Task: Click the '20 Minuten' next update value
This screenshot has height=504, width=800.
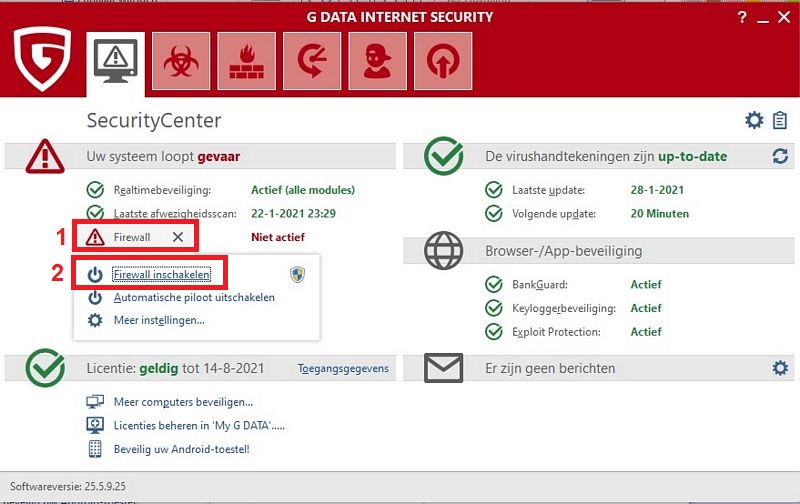Action: point(660,214)
